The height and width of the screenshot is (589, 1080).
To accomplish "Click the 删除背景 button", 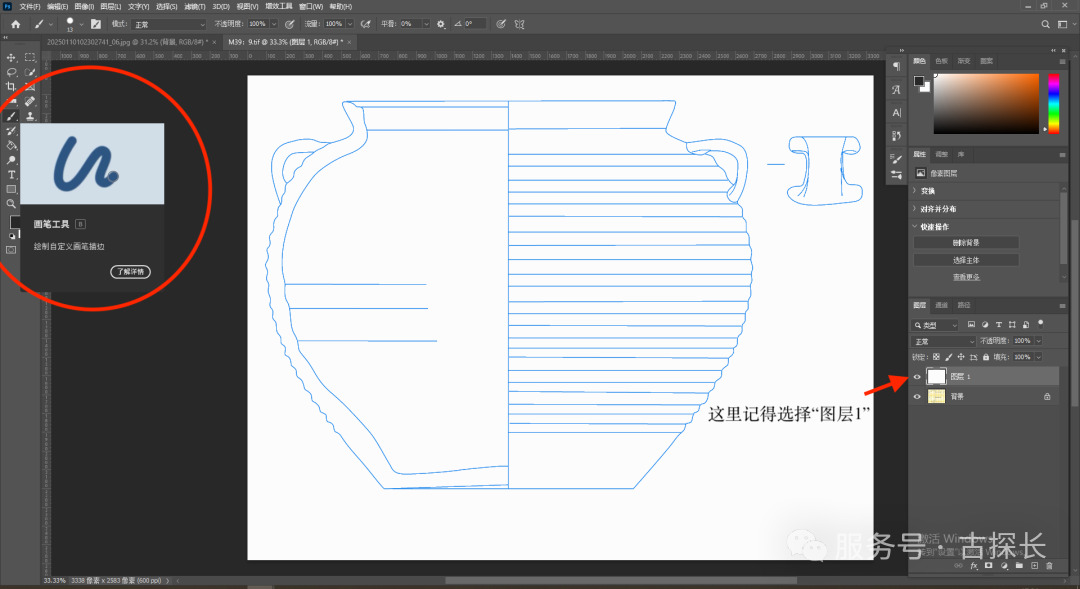I will click(x=966, y=242).
